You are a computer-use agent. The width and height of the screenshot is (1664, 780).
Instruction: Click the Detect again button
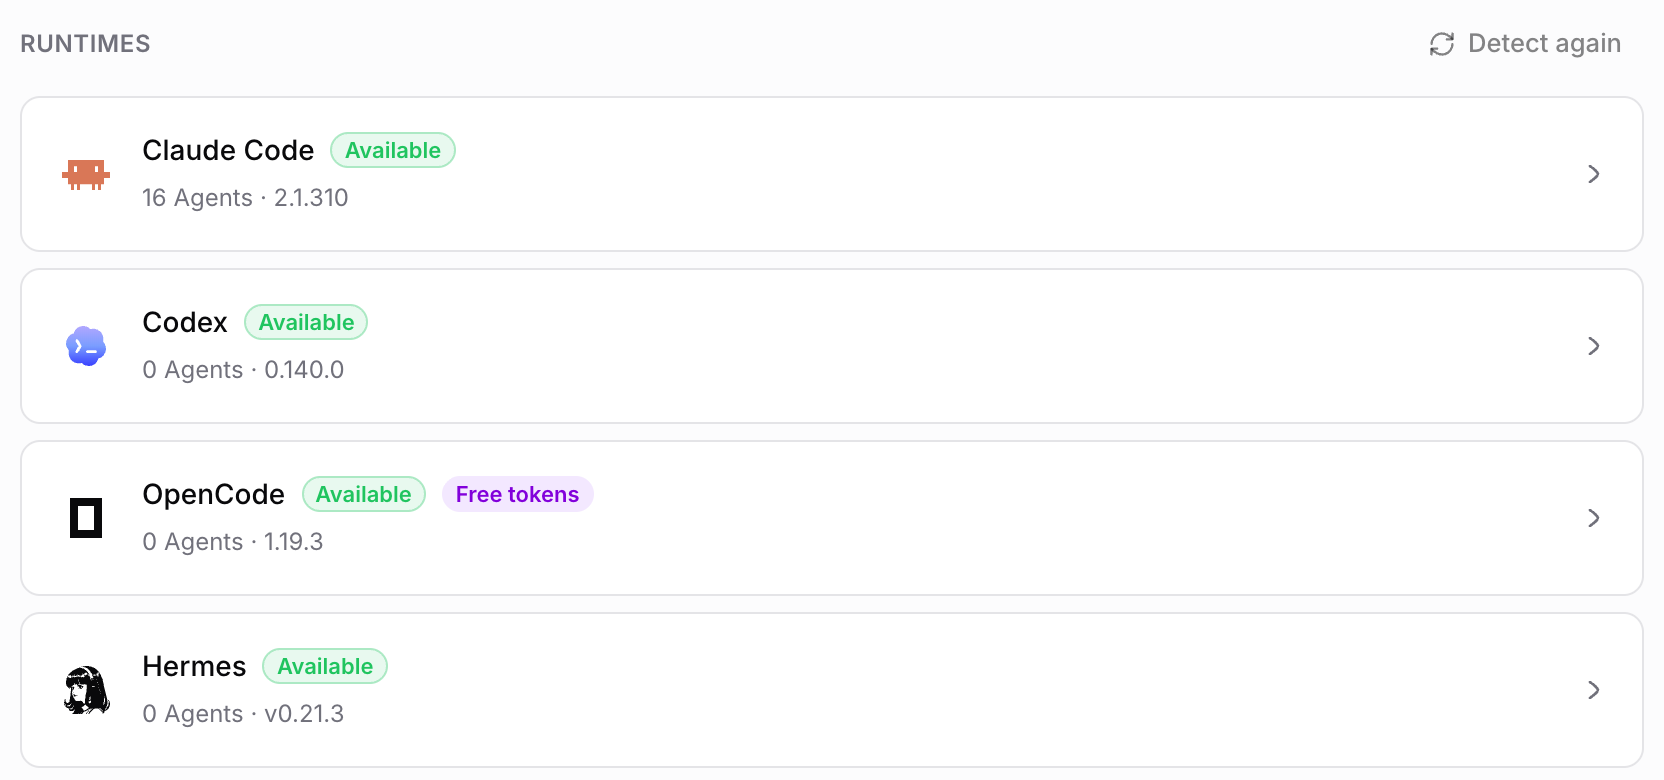click(x=1526, y=44)
